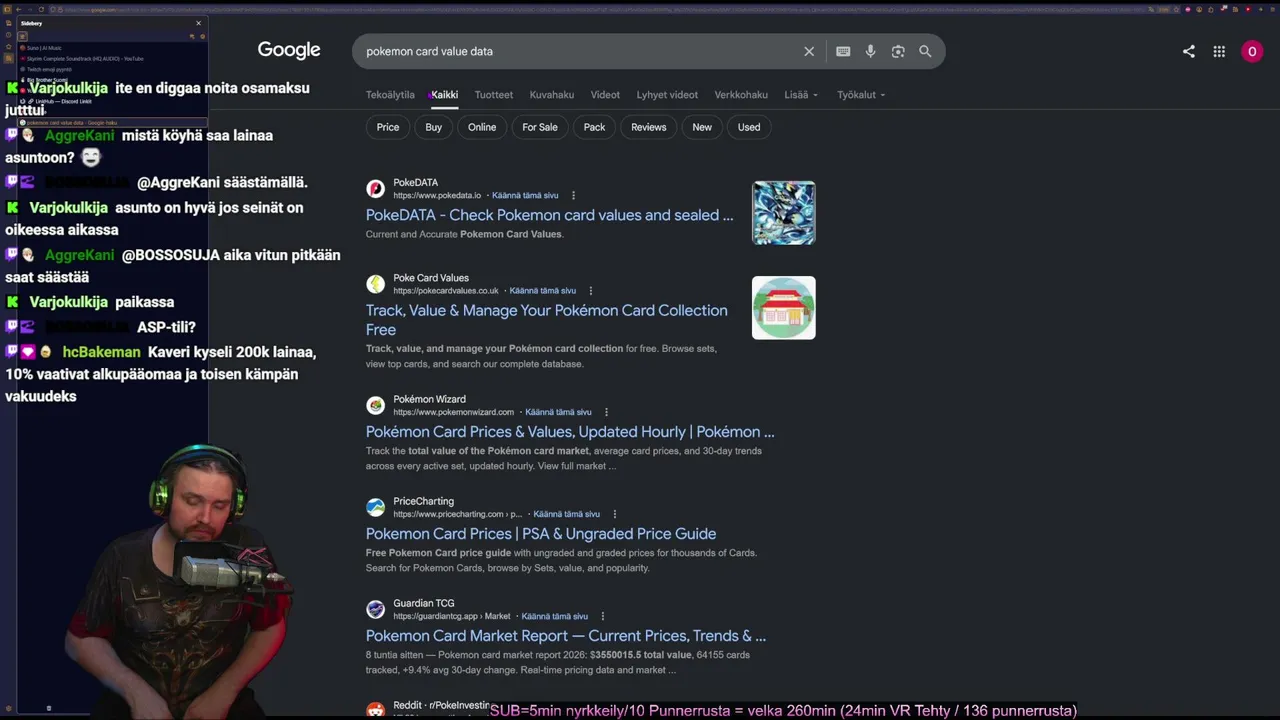Go to the Google logo homepage
The image size is (1280, 720).
pyautogui.click(x=289, y=50)
